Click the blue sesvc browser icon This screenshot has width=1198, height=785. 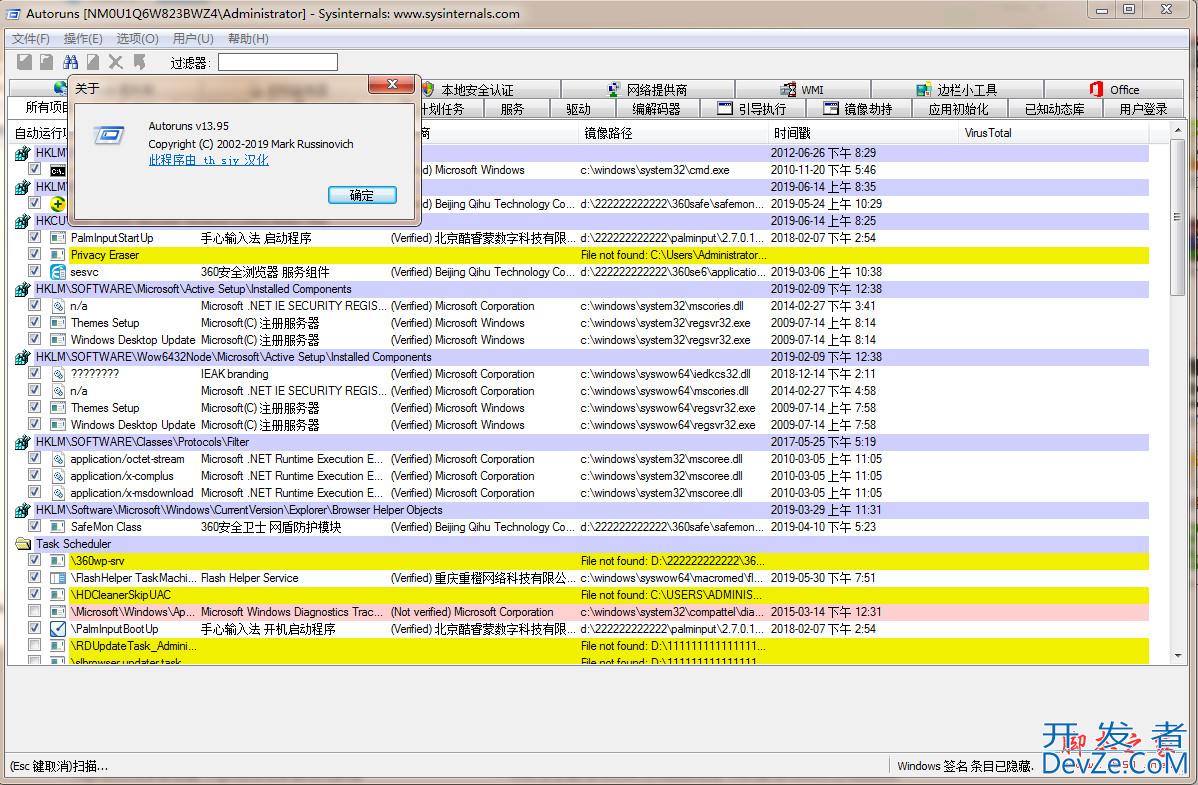point(57,272)
